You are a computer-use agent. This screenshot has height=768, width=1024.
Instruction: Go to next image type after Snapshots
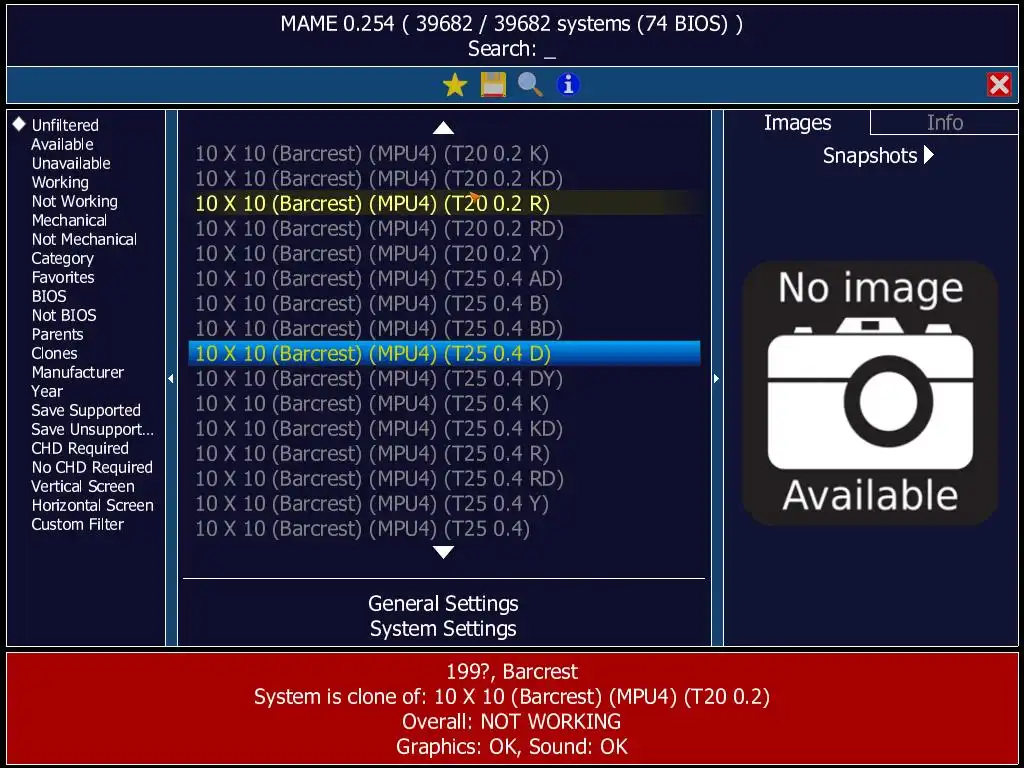click(929, 155)
